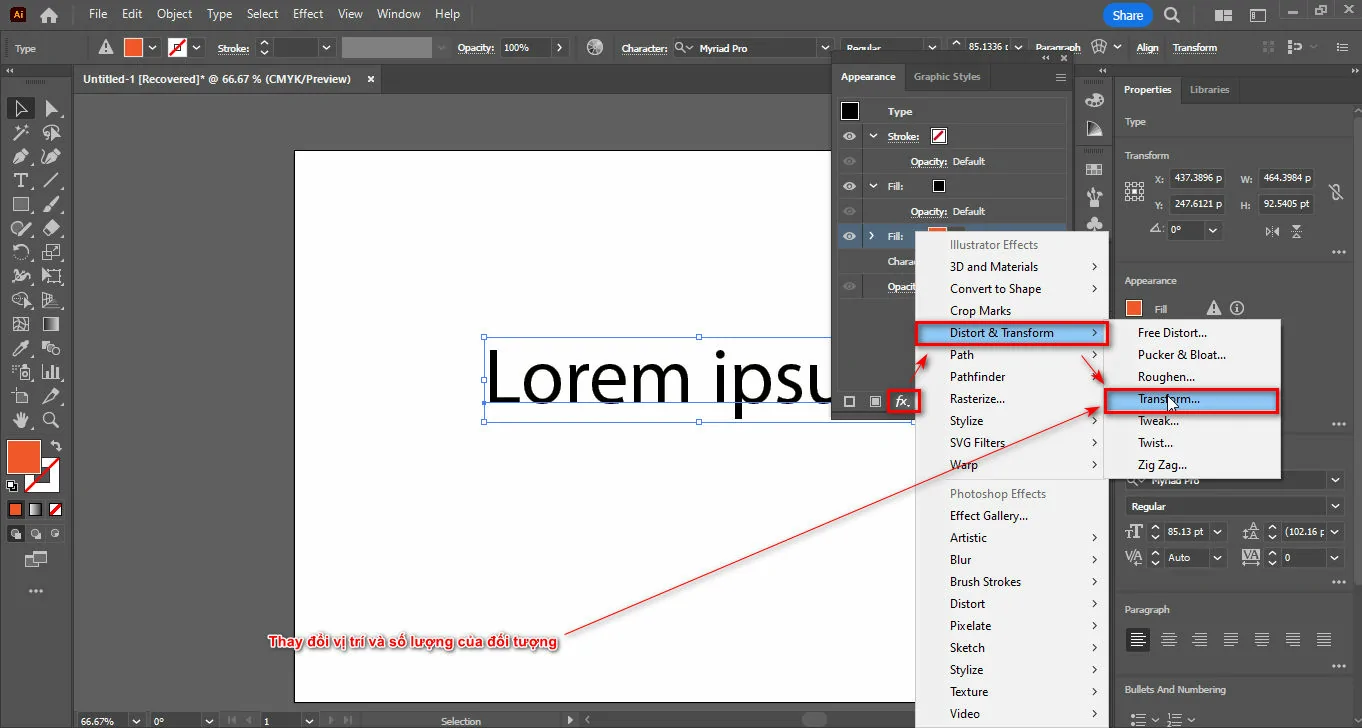This screenshot has width=1362, height=728.
Task: Click the orange Fill swatch in Properties
Action: pos(1134,309)
